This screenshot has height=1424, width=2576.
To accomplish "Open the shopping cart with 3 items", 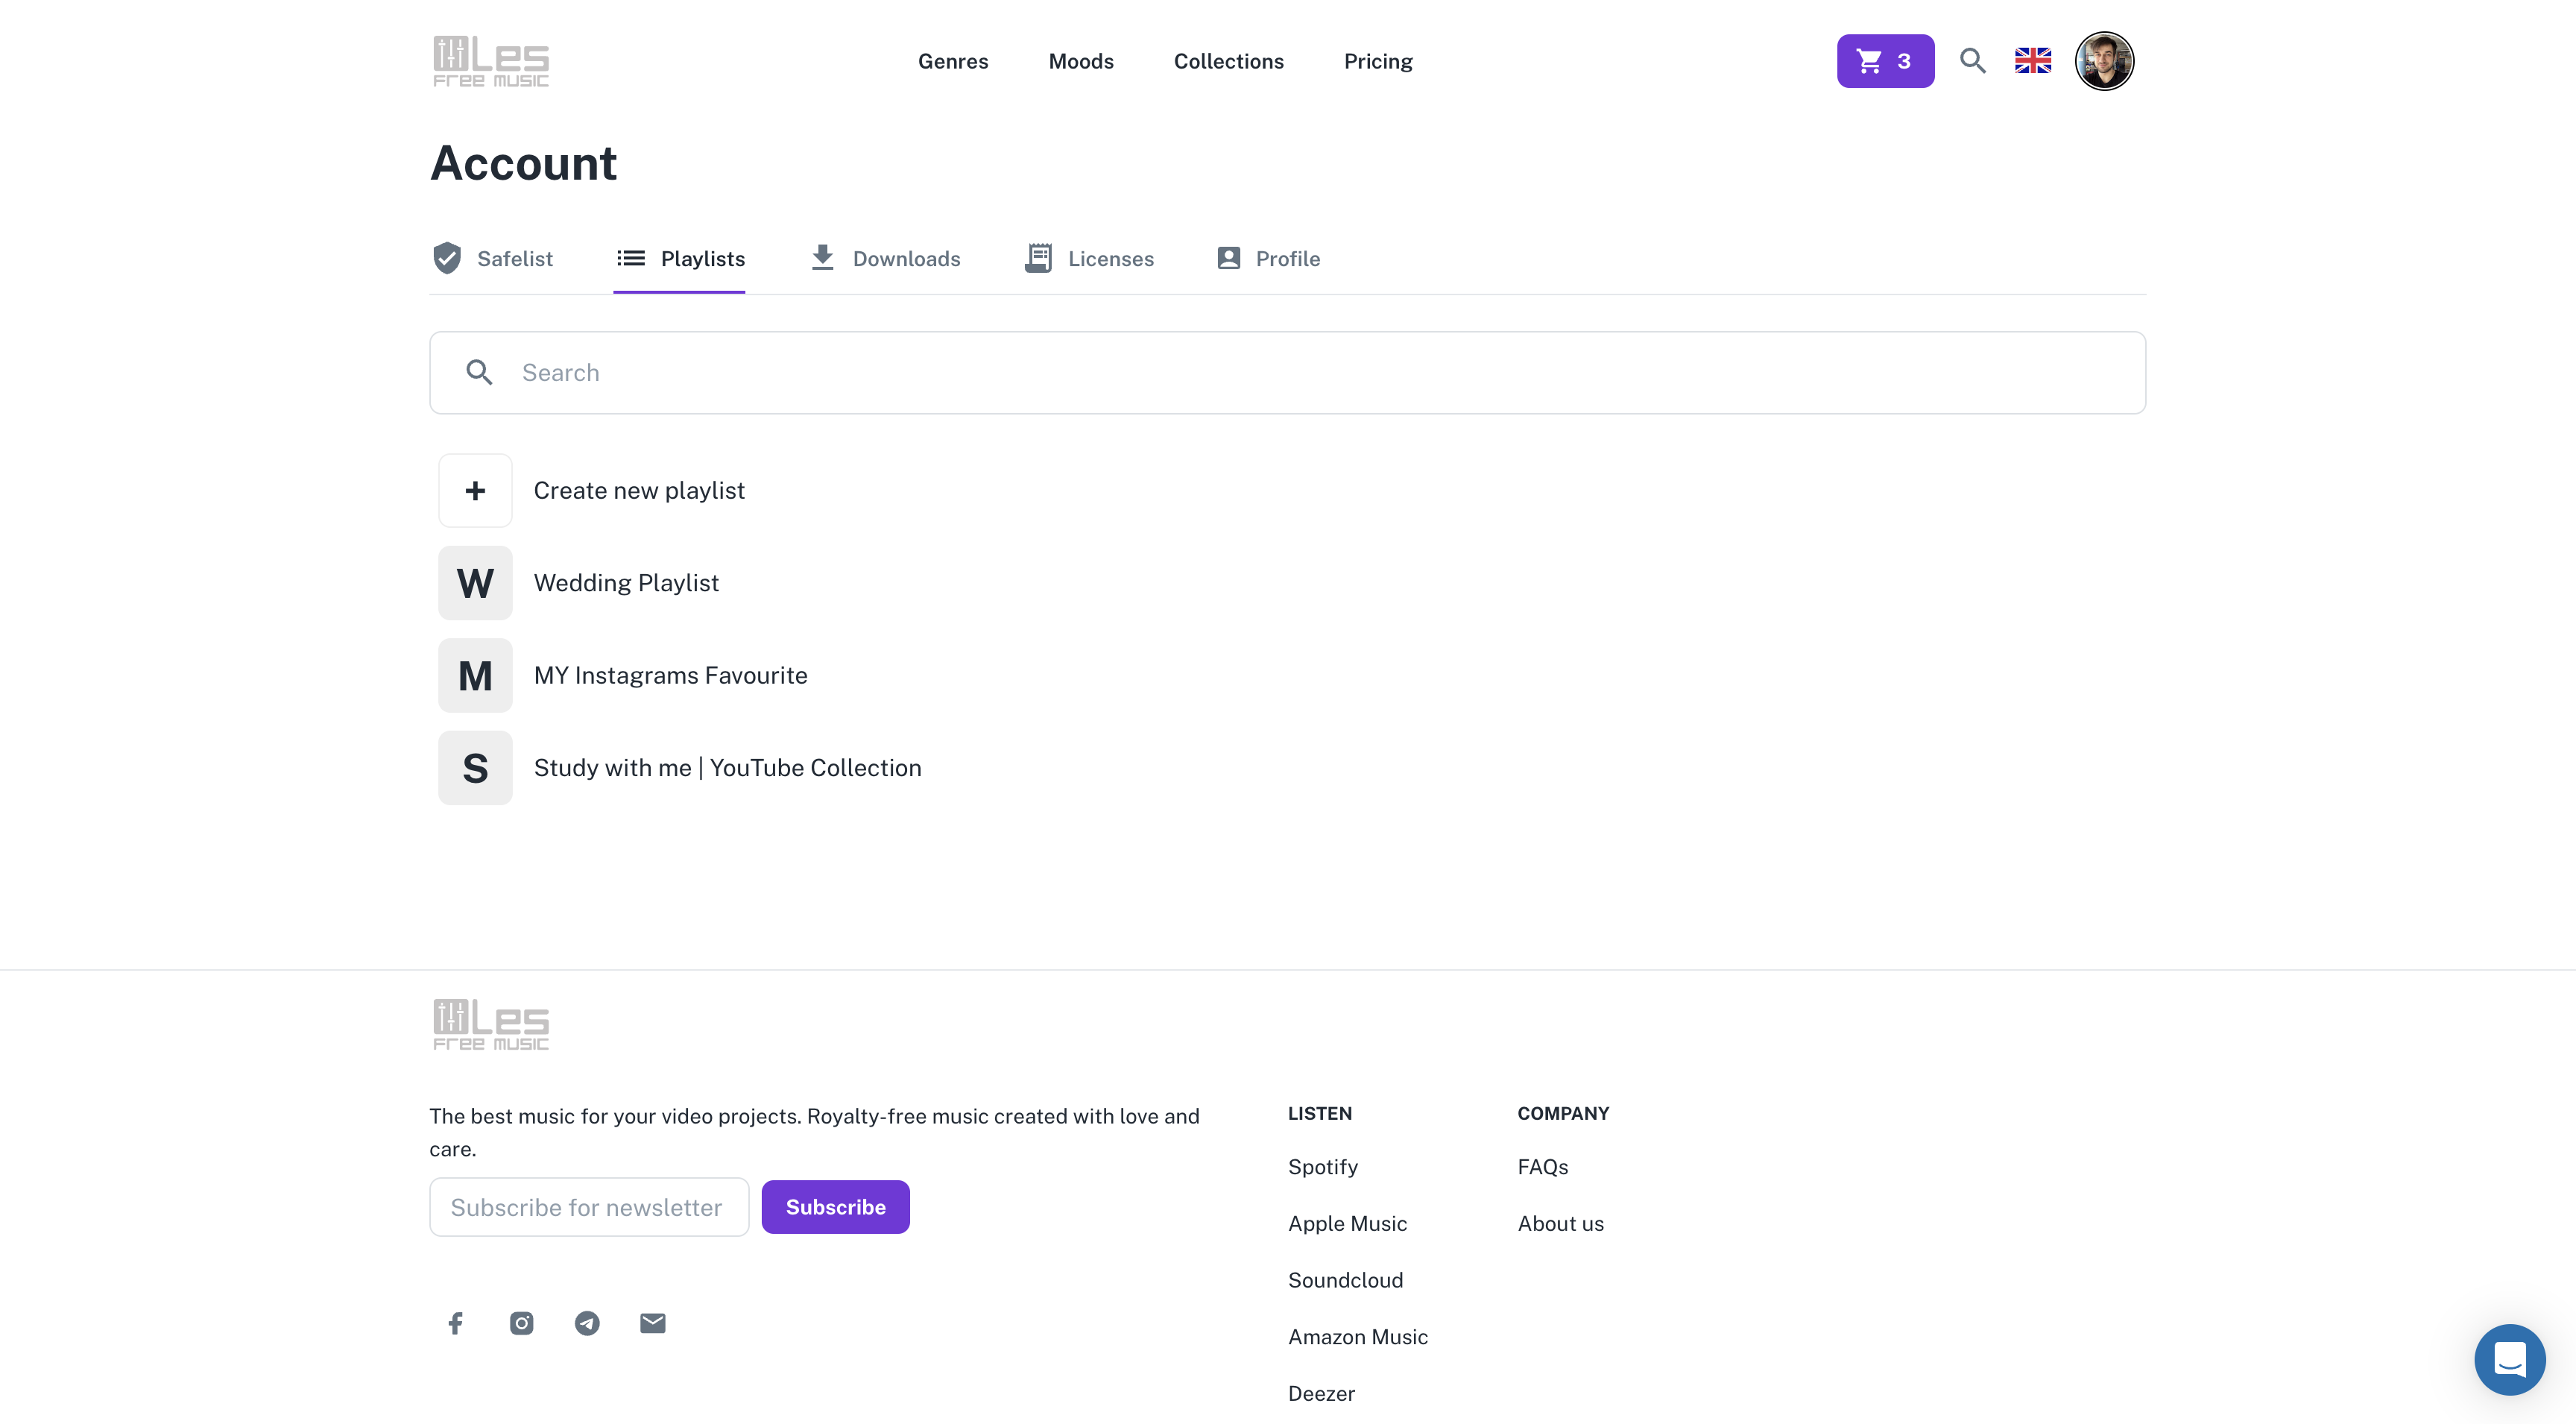I will coord(1885,61).
